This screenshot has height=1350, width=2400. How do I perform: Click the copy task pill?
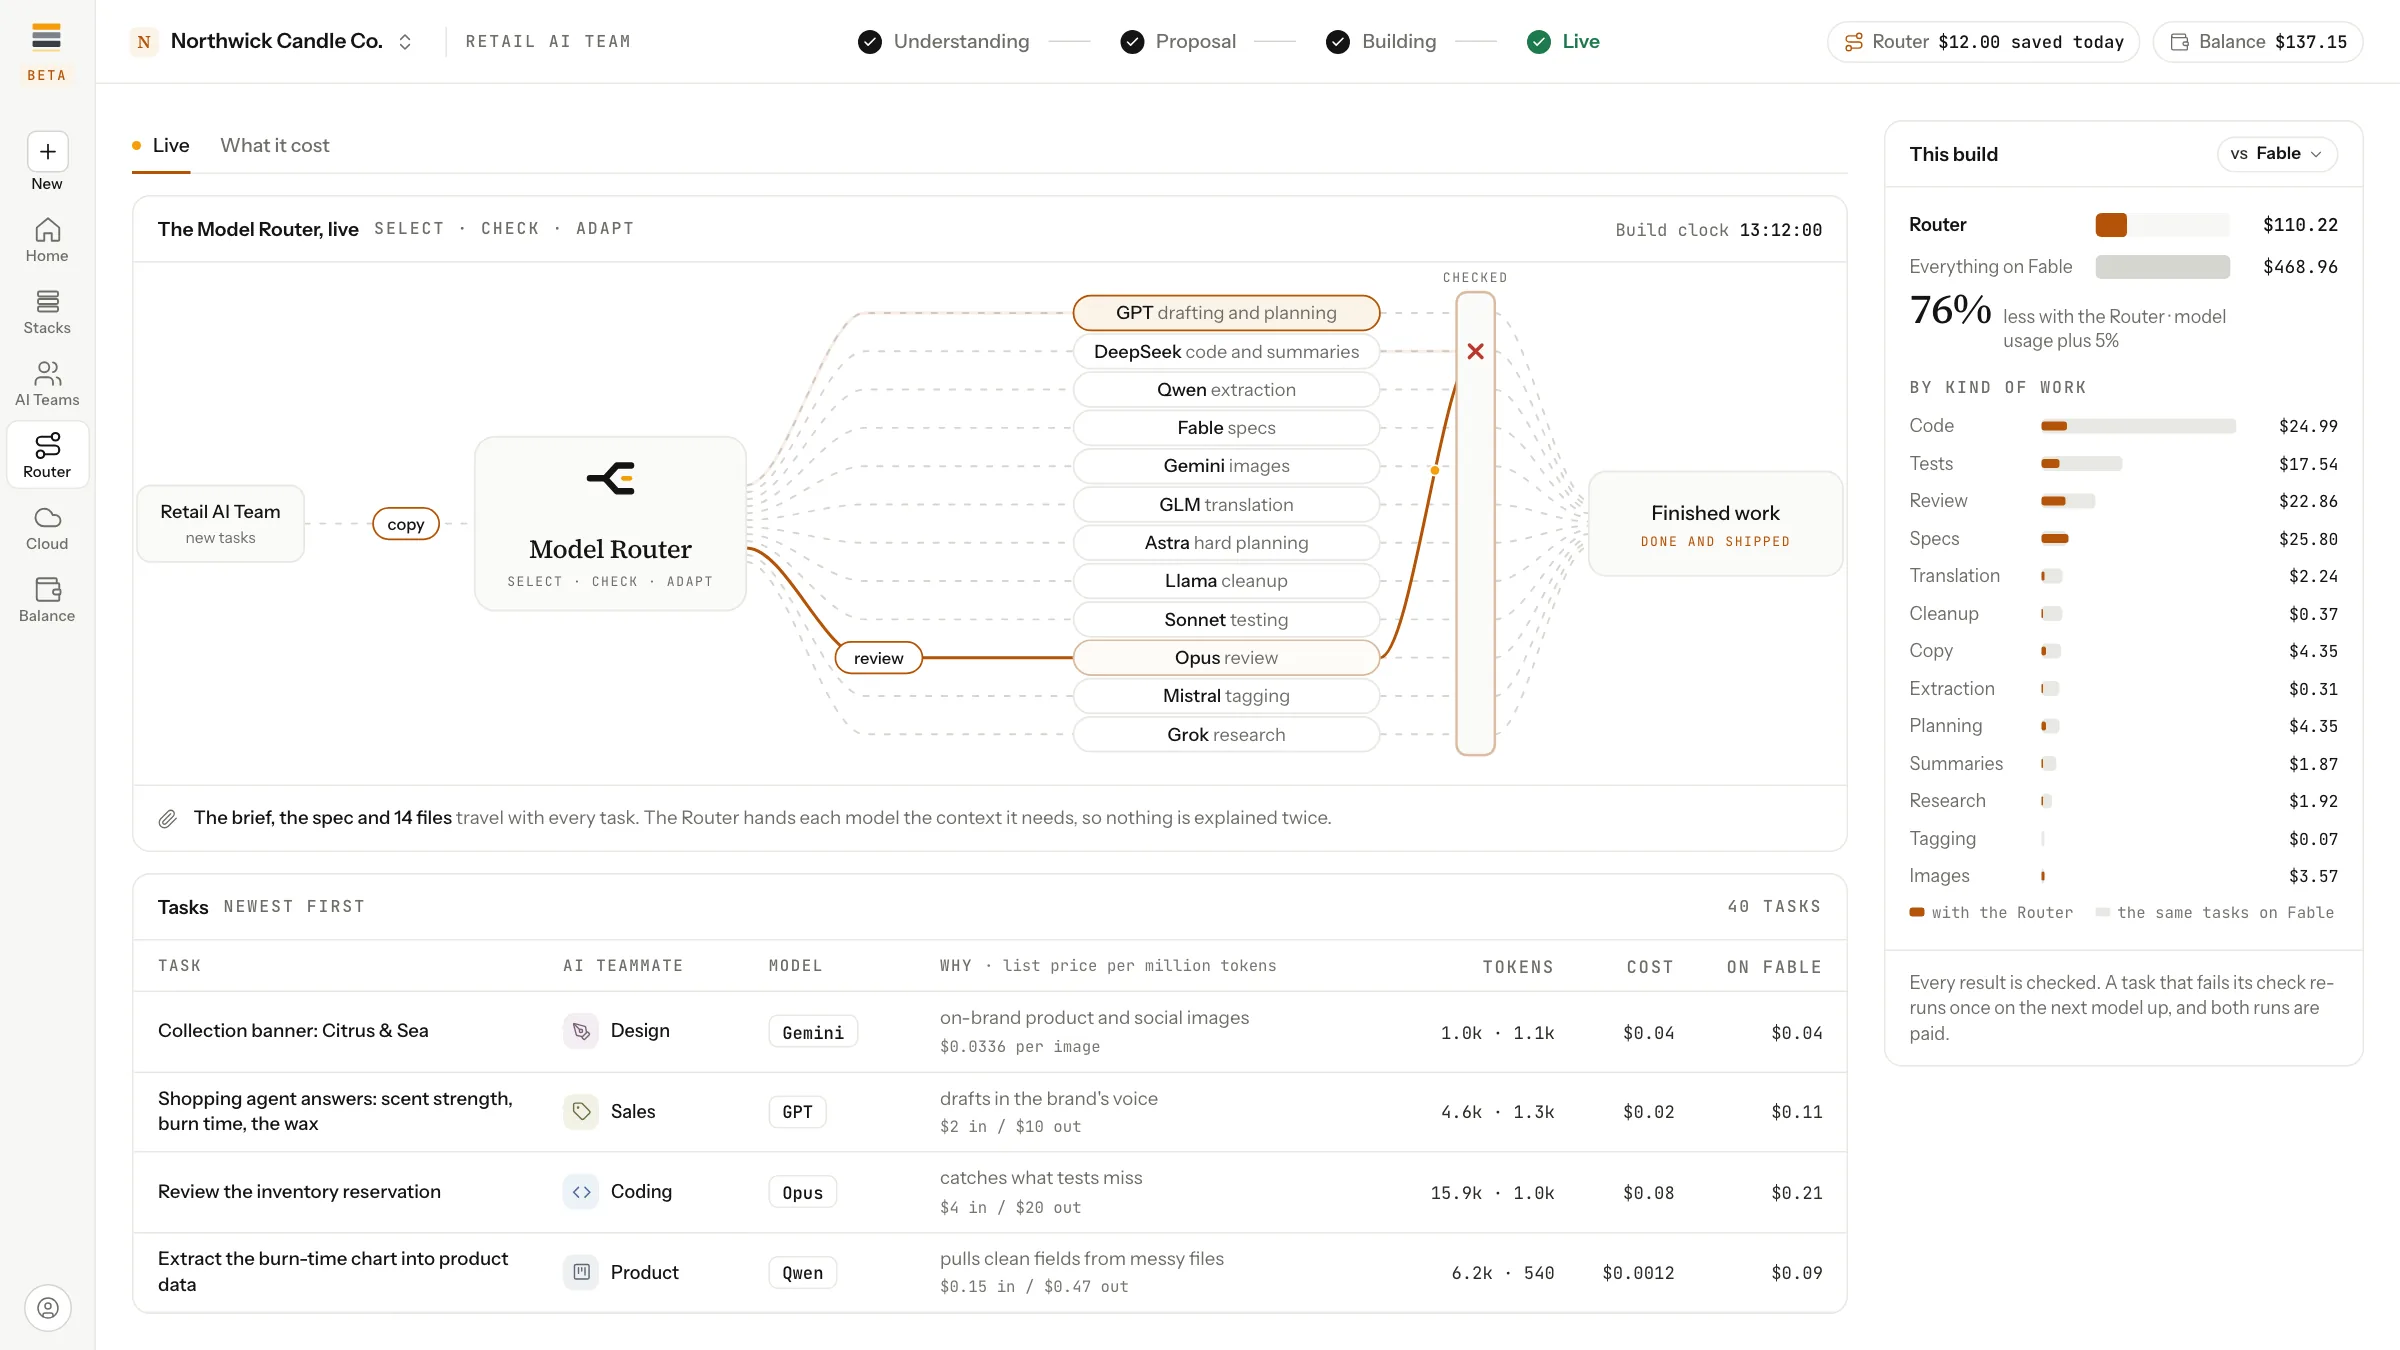click(x=406, y=524)
